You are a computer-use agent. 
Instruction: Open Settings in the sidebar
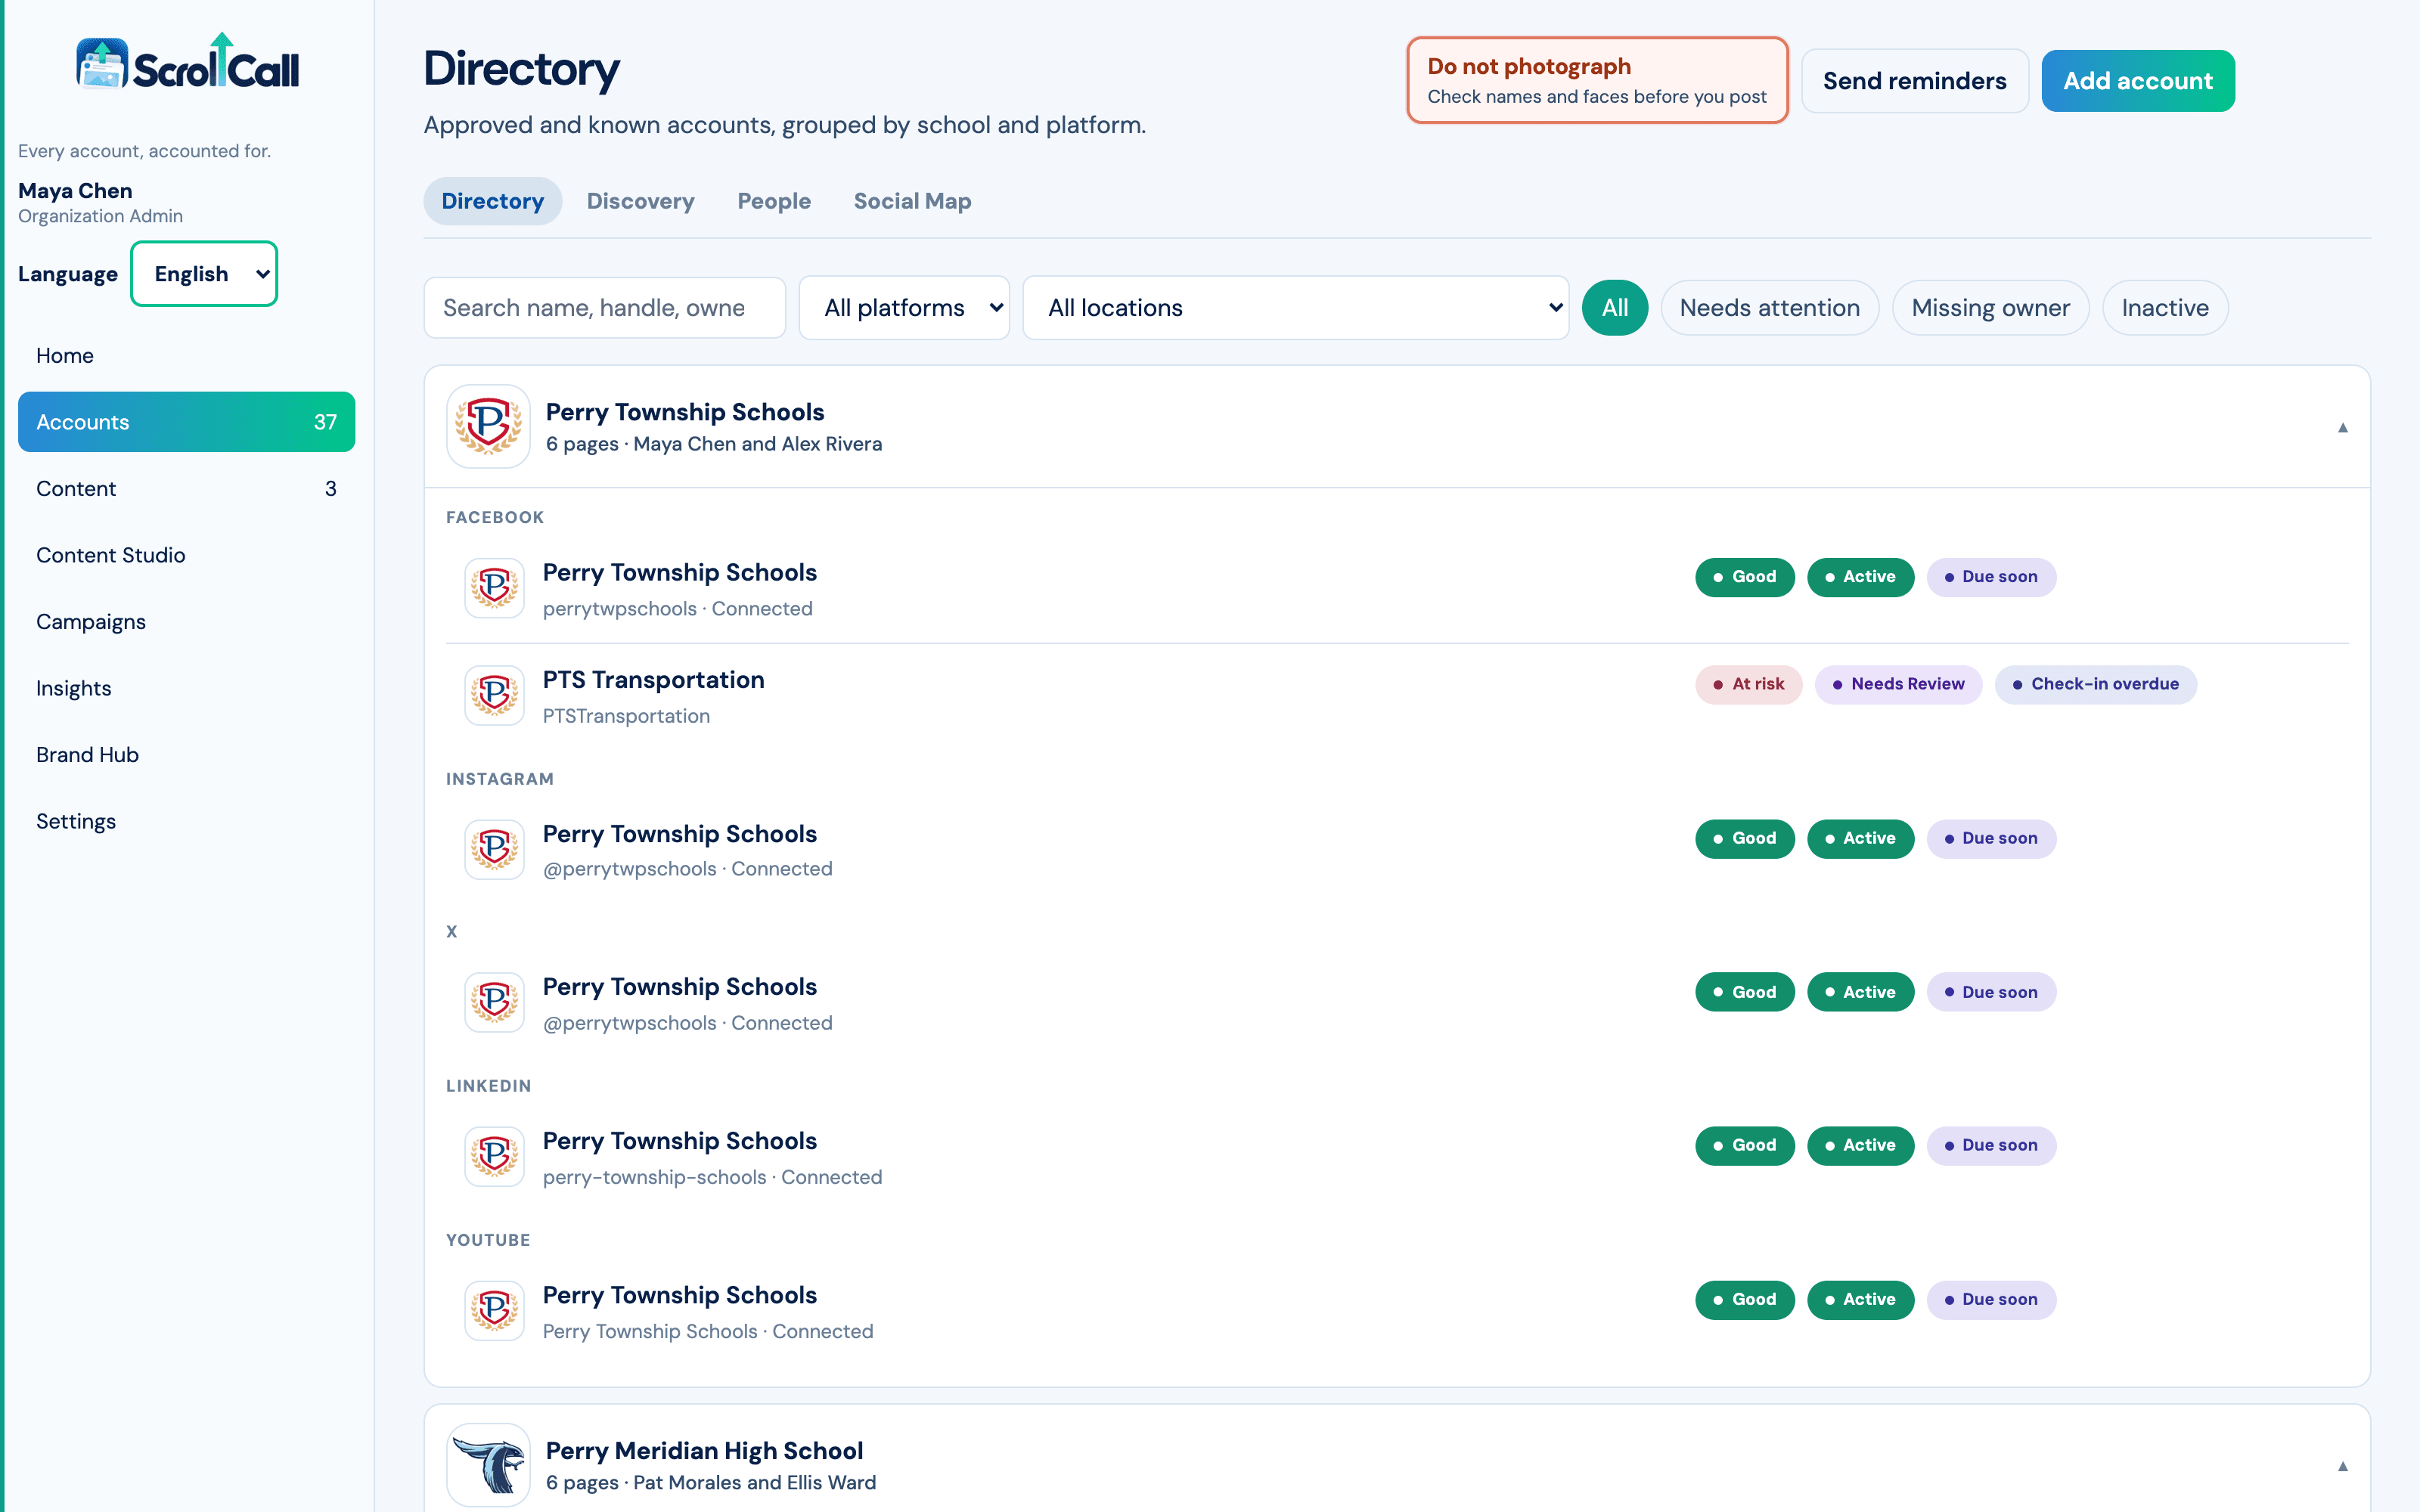coord(186,821)
